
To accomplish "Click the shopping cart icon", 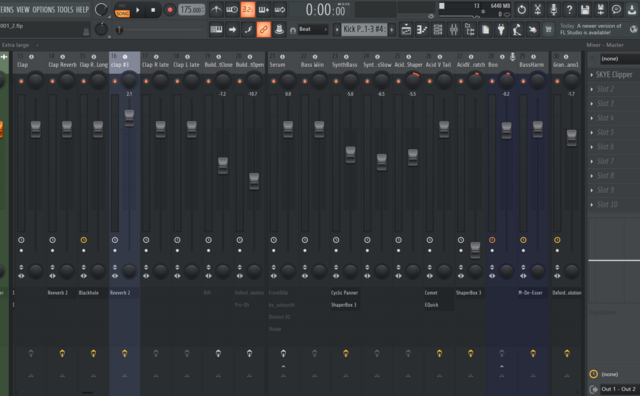I will pyautogui.click(x=548, y=29).
